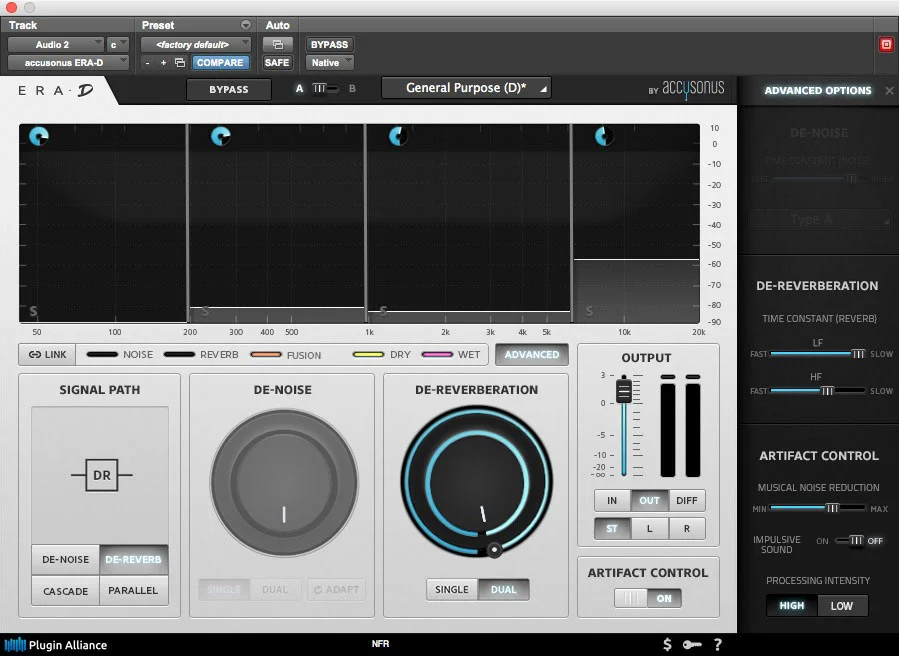Viewport: 899px width, 656px height.
Task: Click the DR signal path block
Action: [102, 475]
